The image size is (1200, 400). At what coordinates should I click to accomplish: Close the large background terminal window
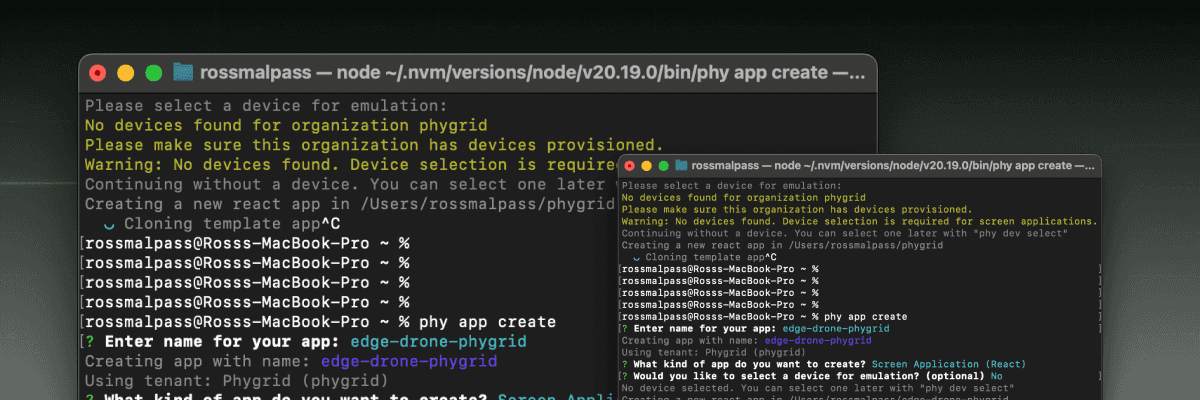(98, 72)
